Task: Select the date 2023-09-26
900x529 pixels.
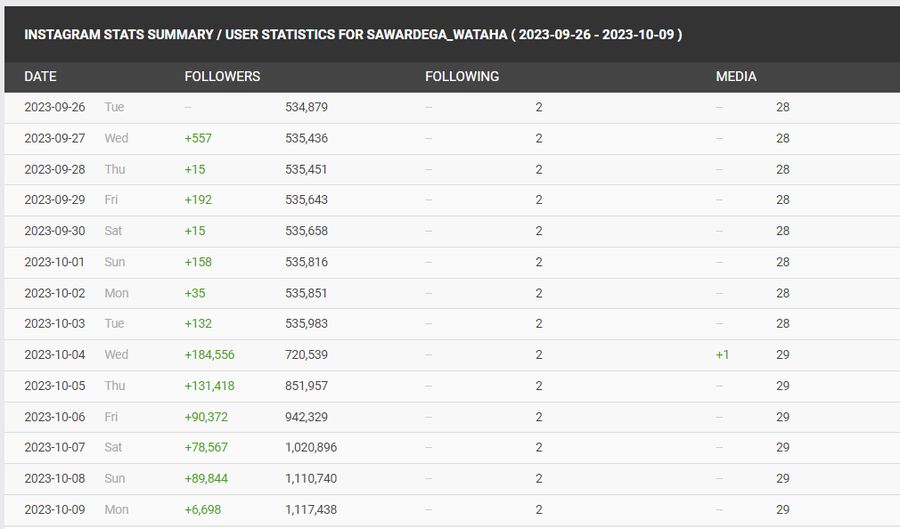Action: 55,107
